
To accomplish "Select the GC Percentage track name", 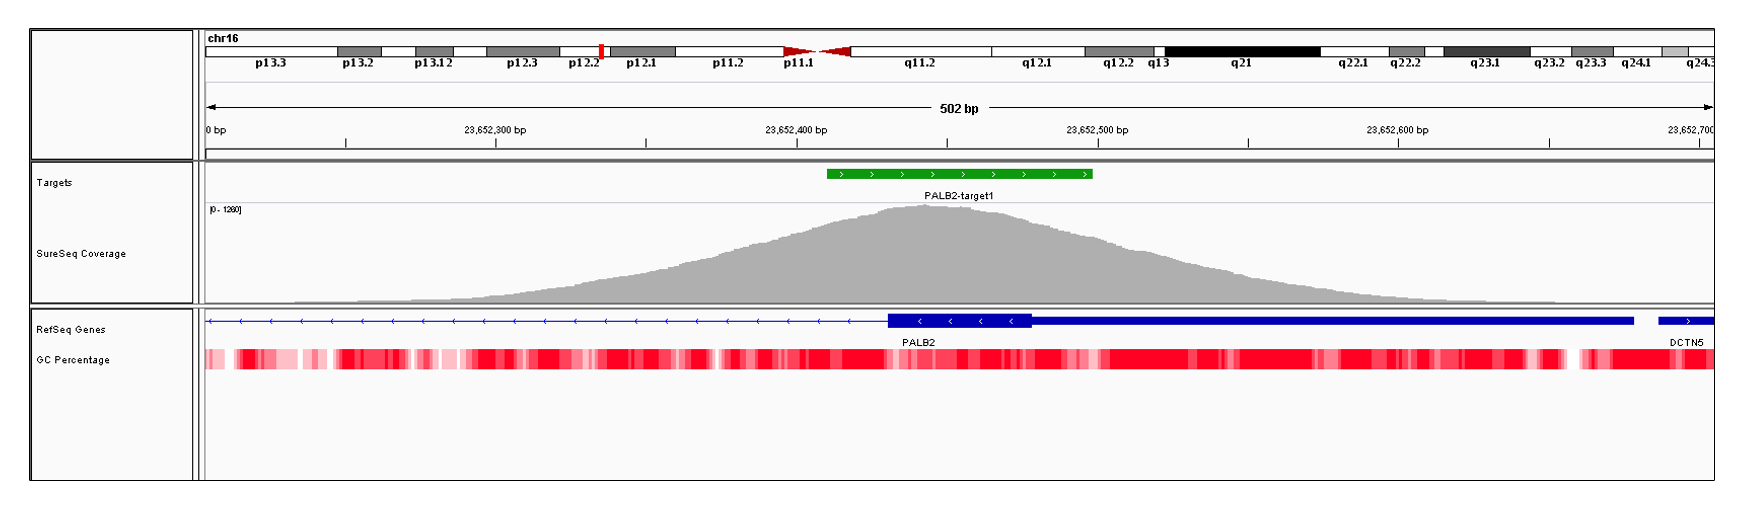I will point(73,360).
